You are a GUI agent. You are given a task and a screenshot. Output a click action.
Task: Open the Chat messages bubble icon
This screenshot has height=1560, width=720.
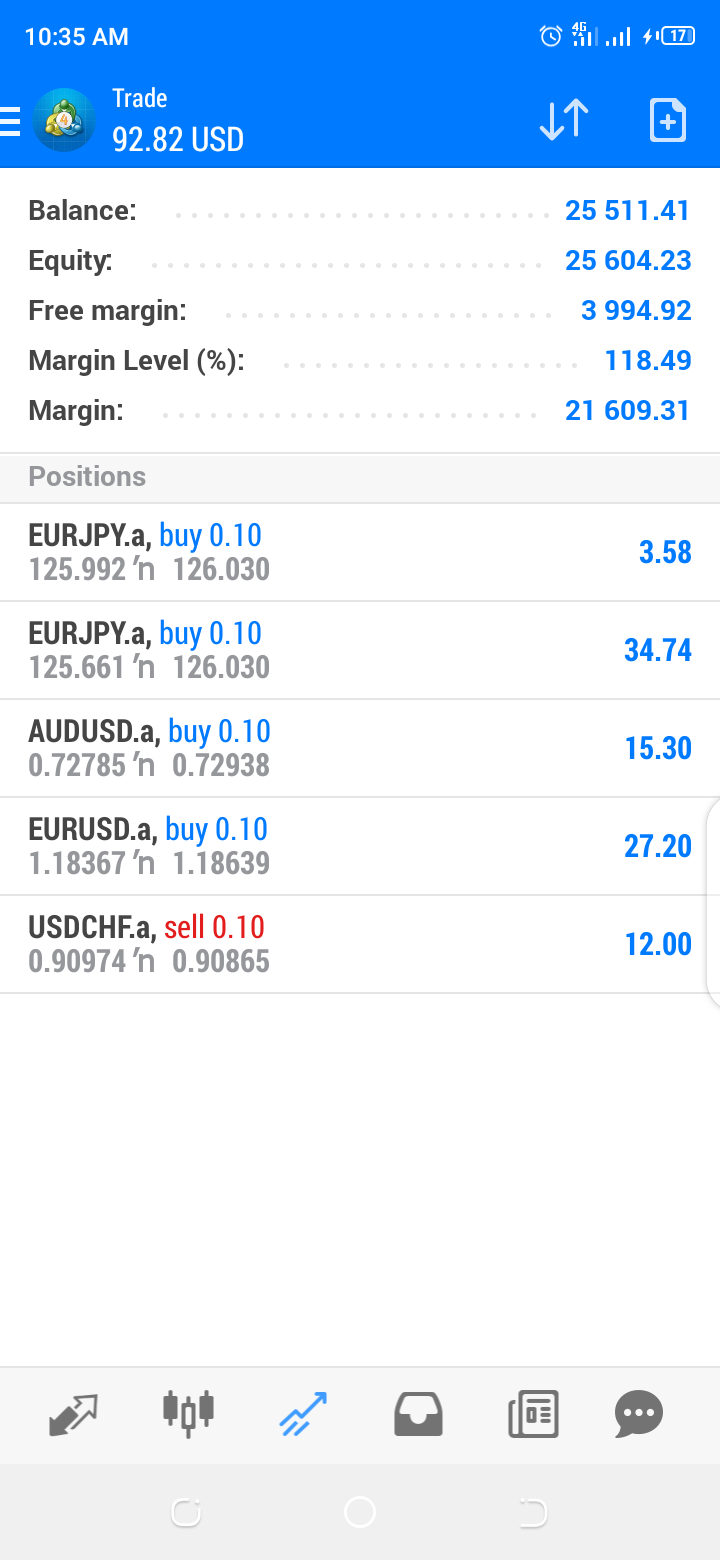[x=639, y=1415]
